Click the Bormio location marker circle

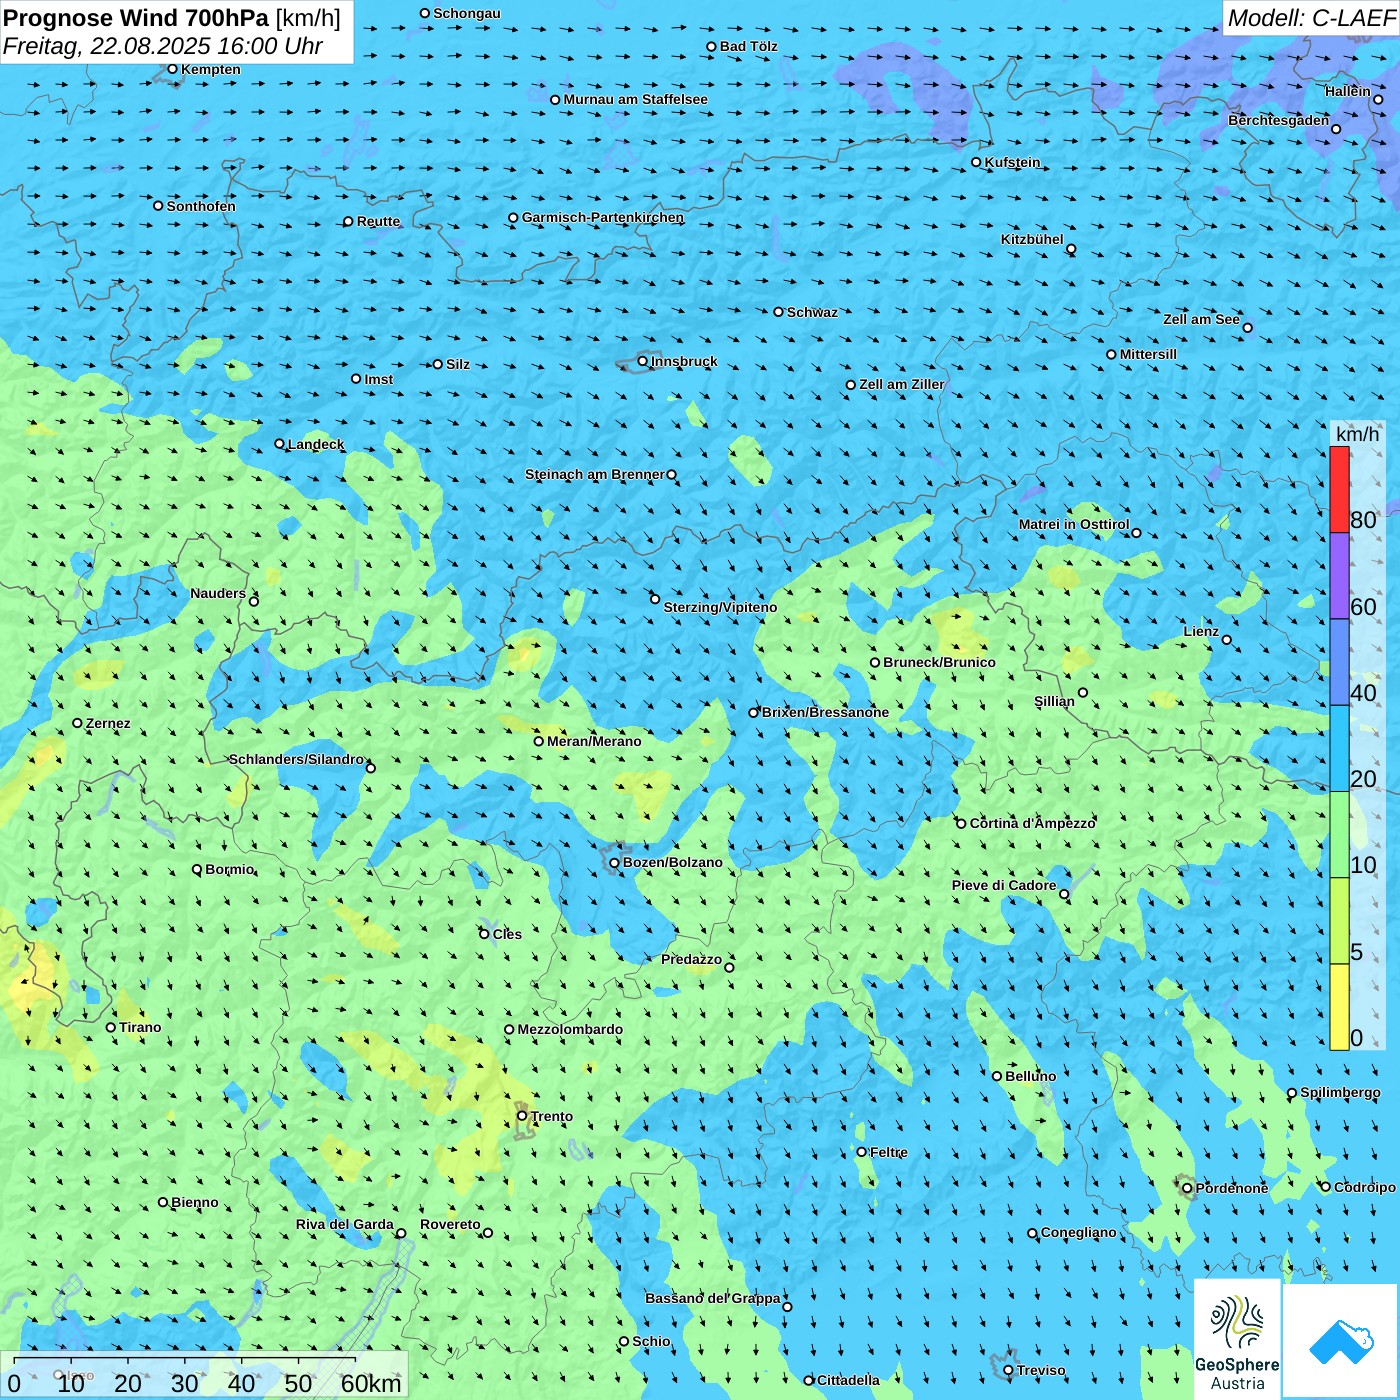pos(197,869)
